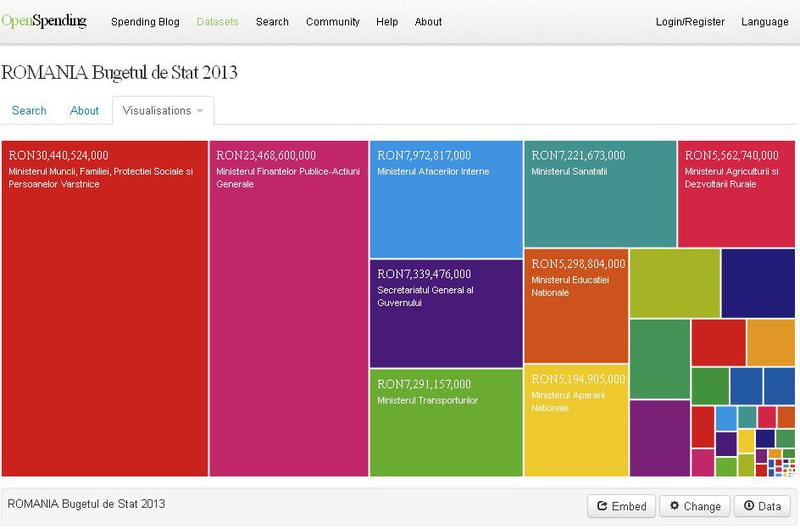Click the RON5,194,905,000 amount label
Screen dimensions: 800x529
point(578,379)
